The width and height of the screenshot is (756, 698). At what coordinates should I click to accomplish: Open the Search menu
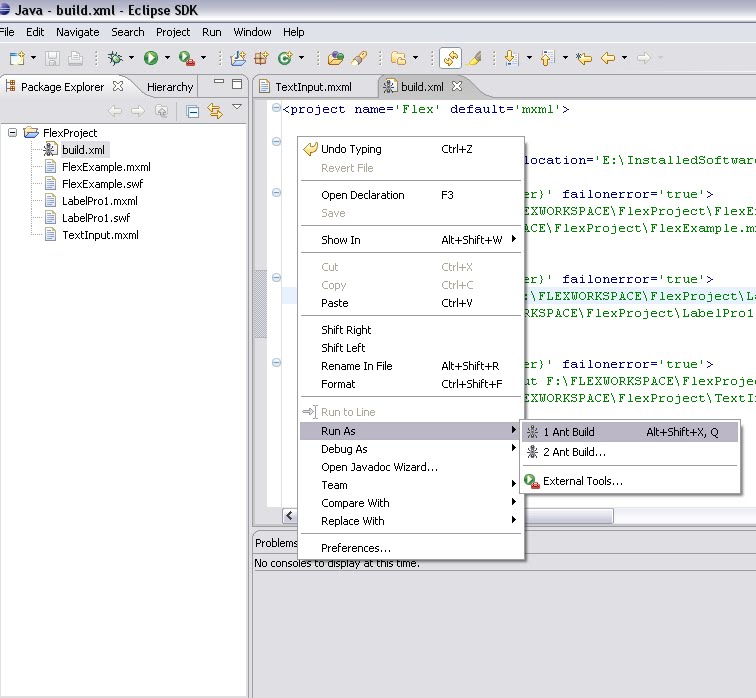128,32
